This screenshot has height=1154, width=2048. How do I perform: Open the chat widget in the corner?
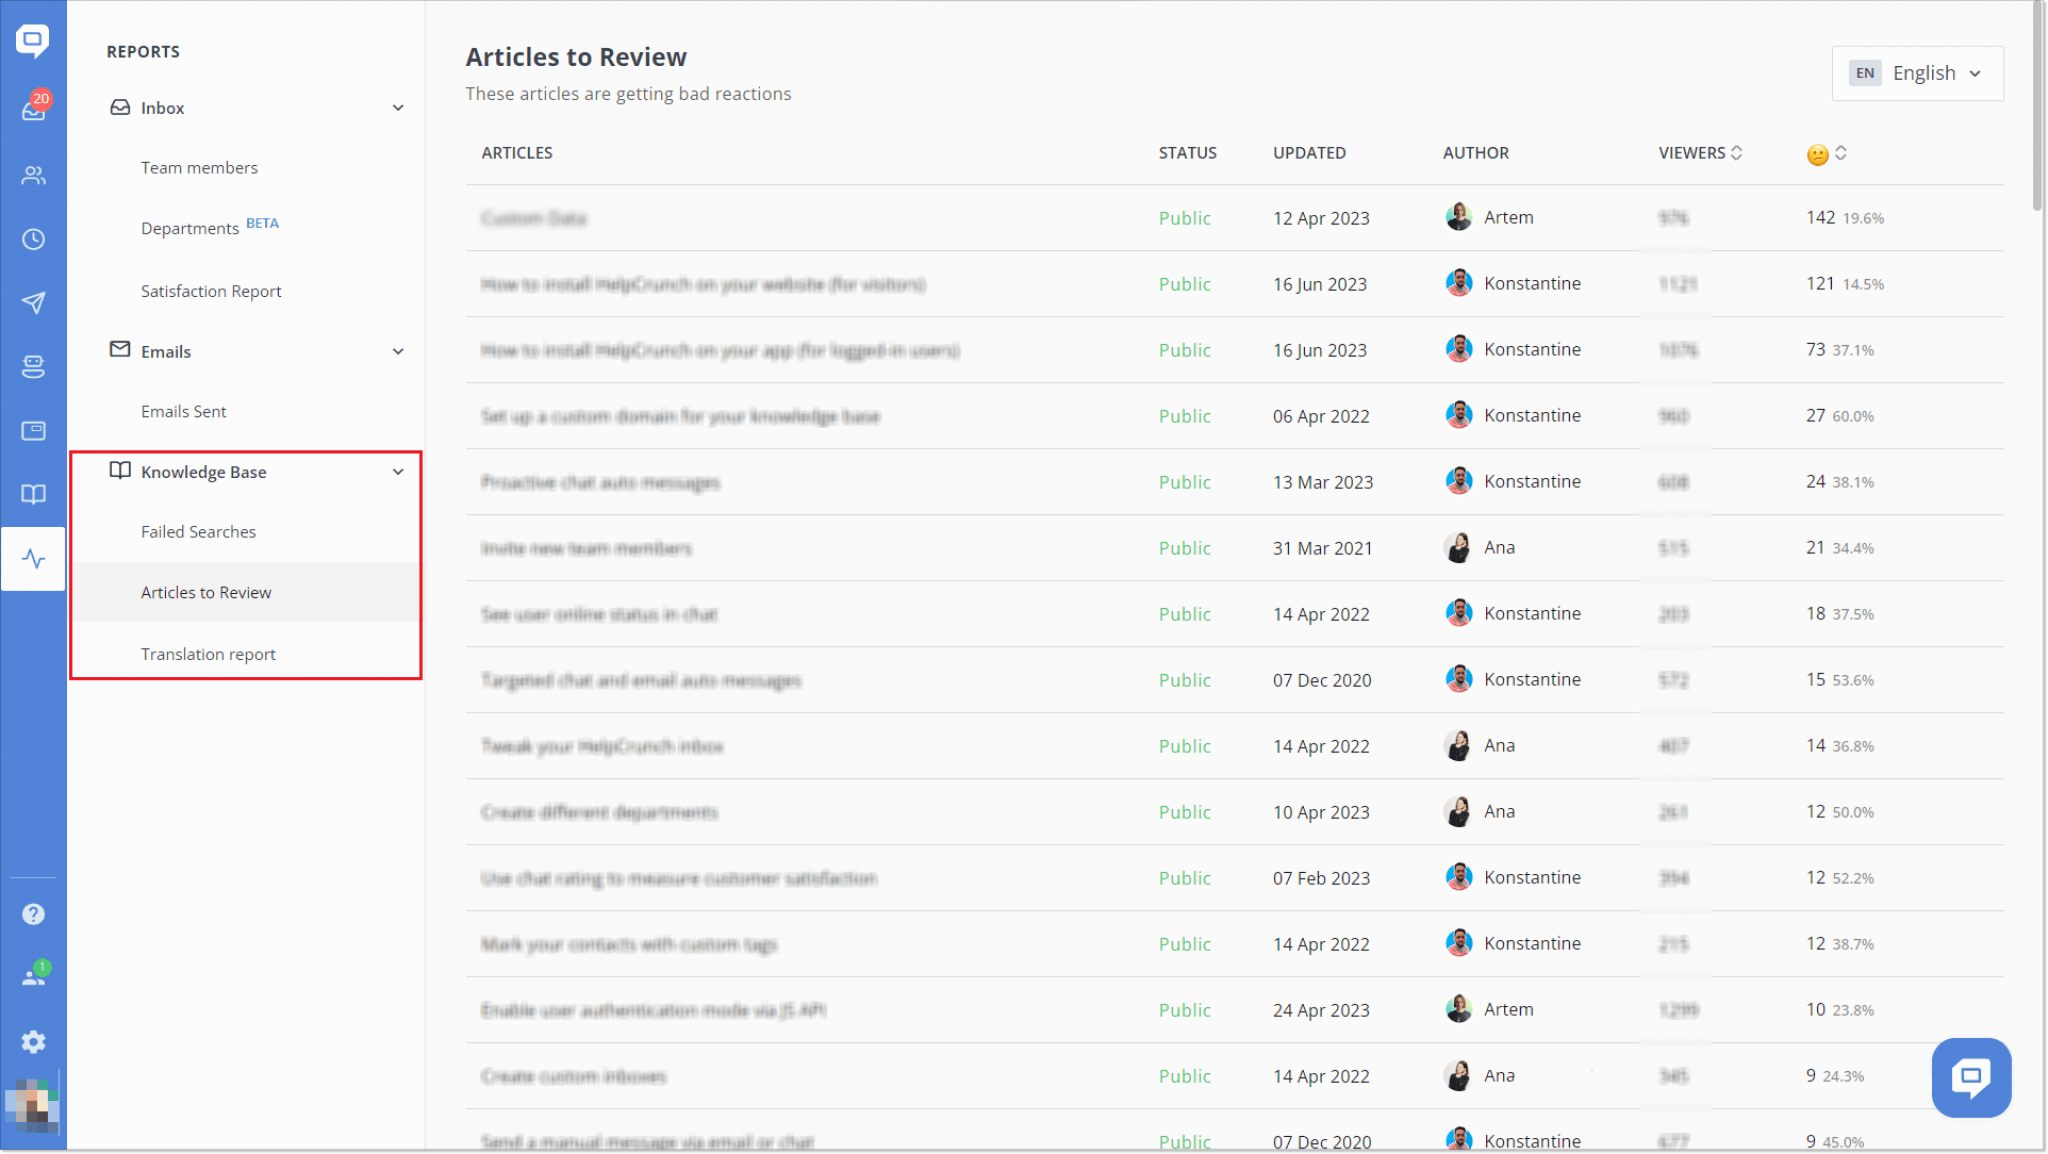pyautogui.click(x=1971, y=1077)
